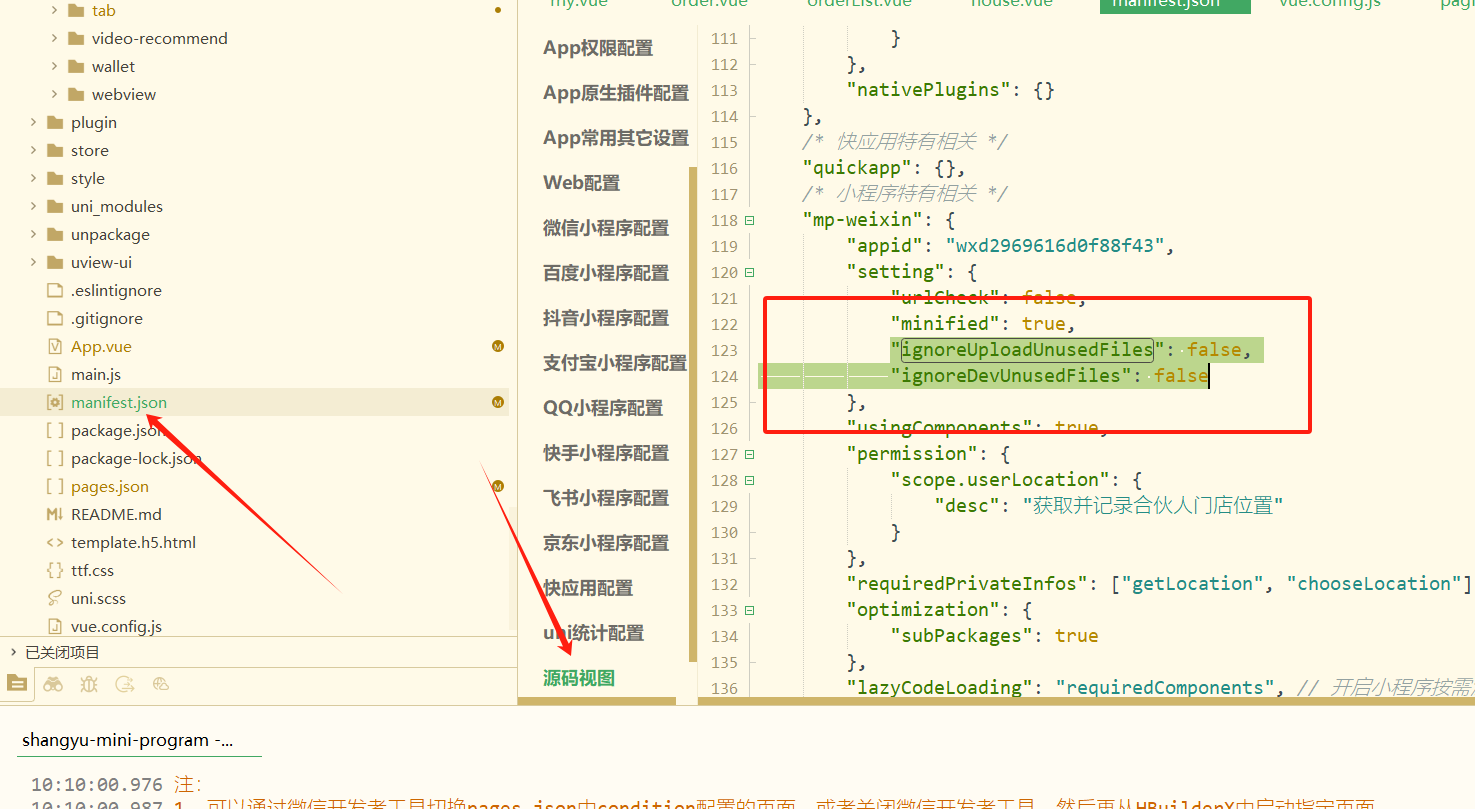Click the uni.scss file icon

point(55,598)
